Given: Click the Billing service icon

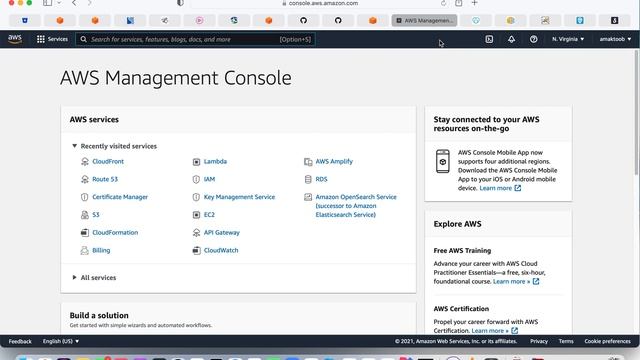Looking at the screenshot, I should point(84,251).
